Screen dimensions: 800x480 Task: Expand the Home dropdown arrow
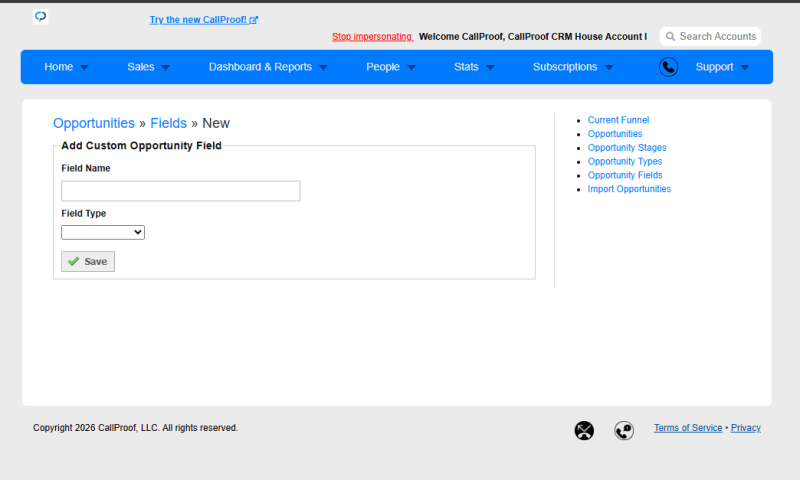85,67
